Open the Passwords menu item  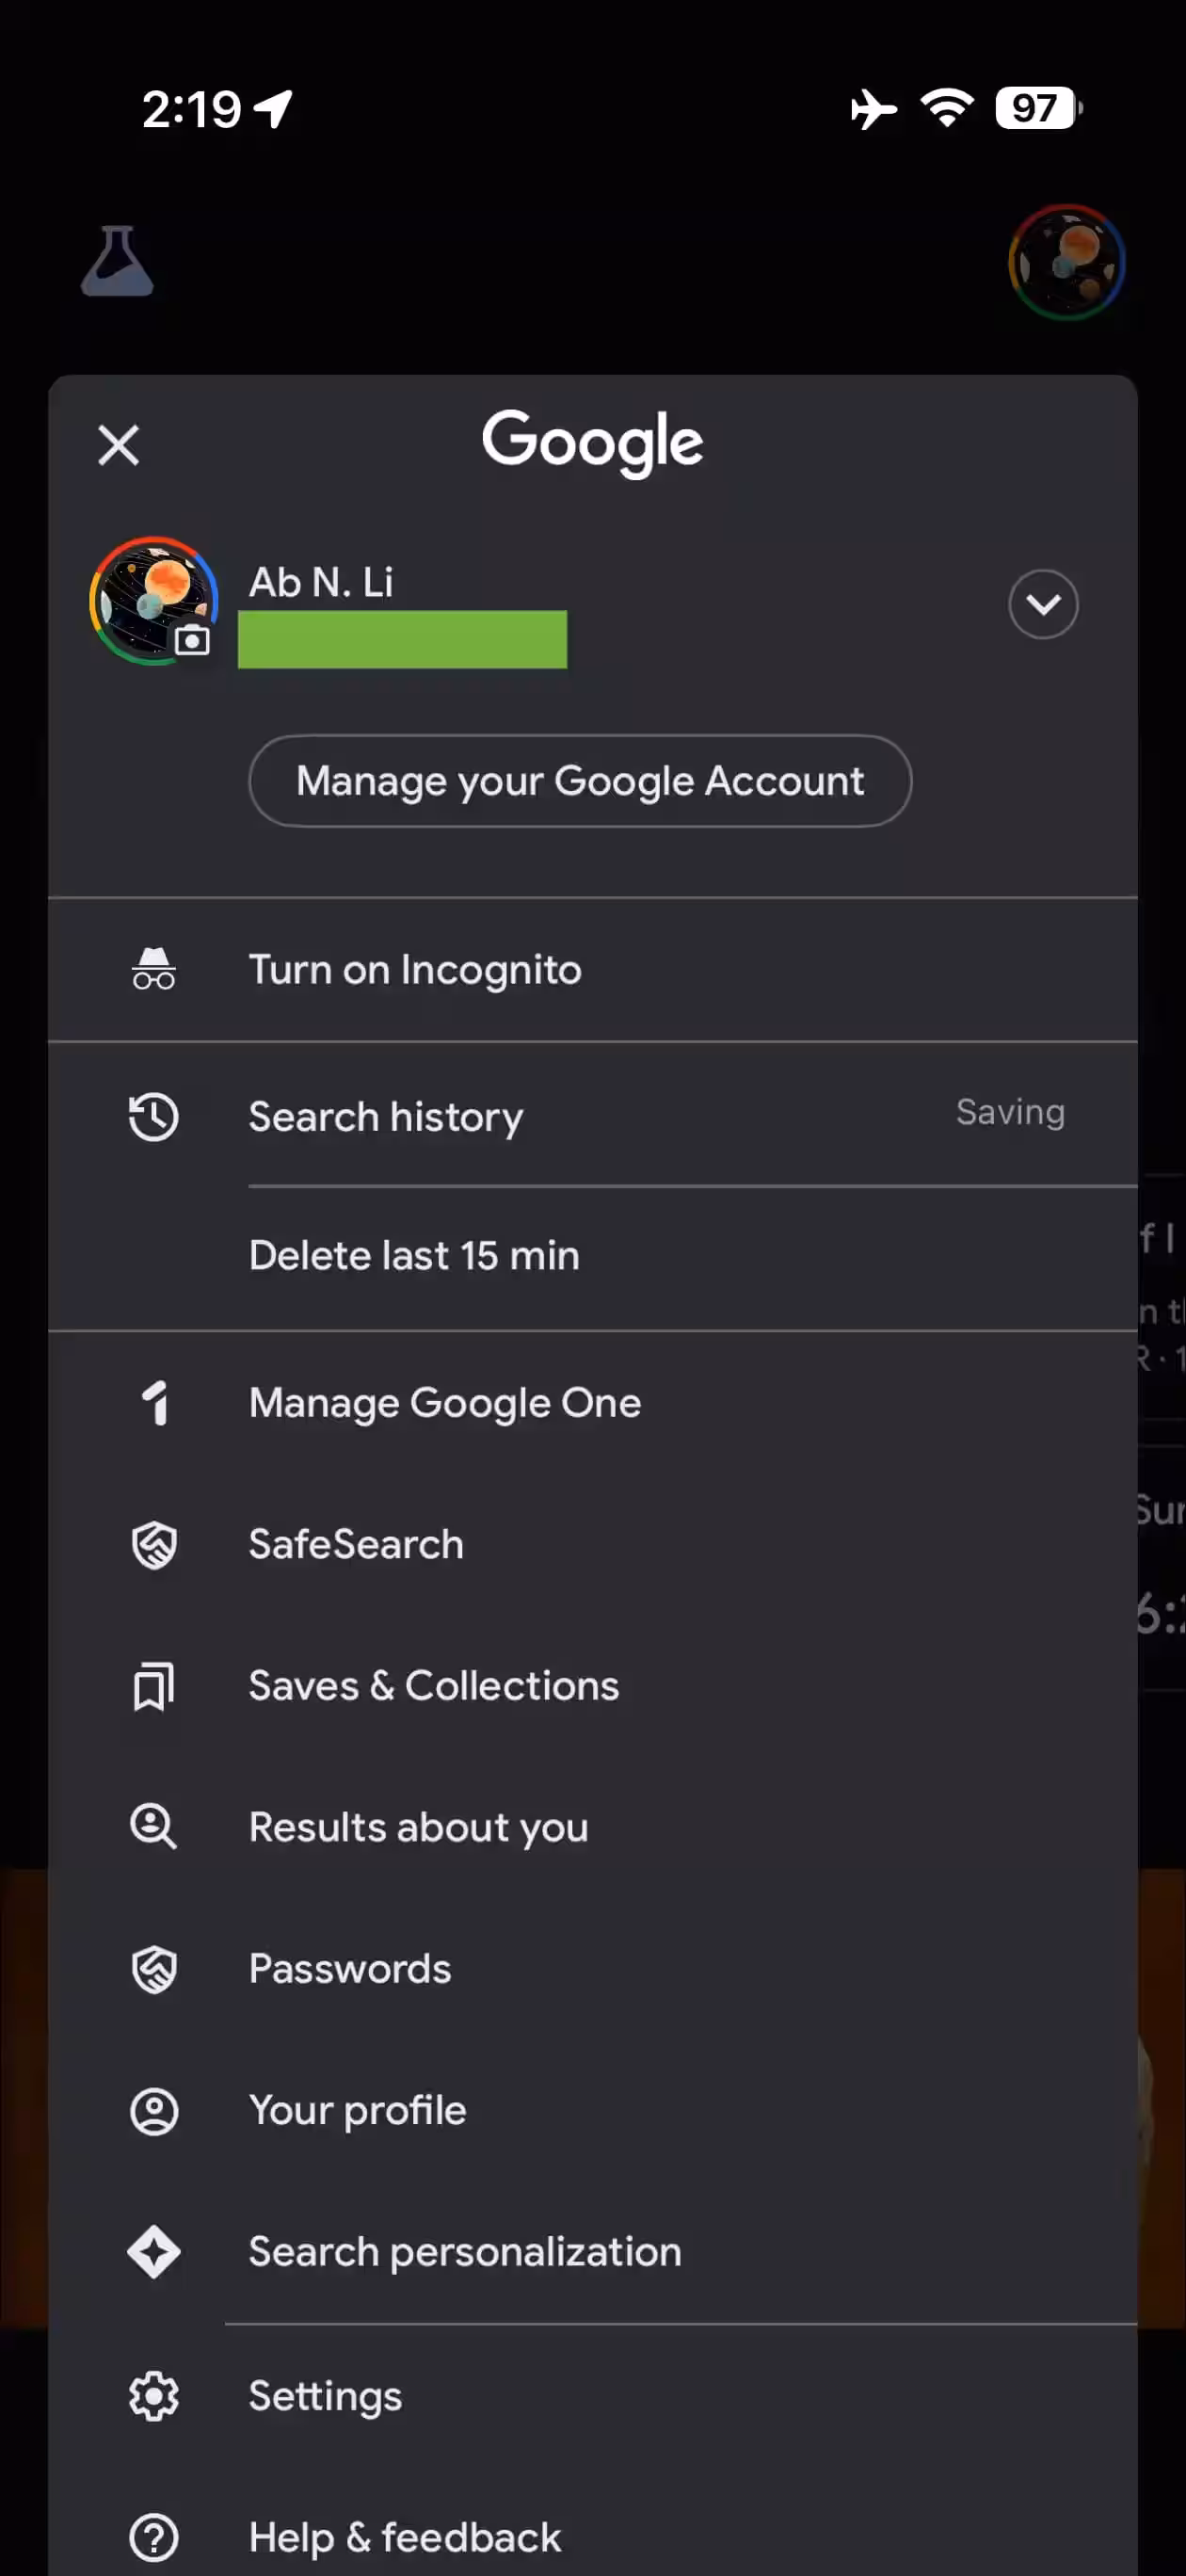pos(350,1968)
